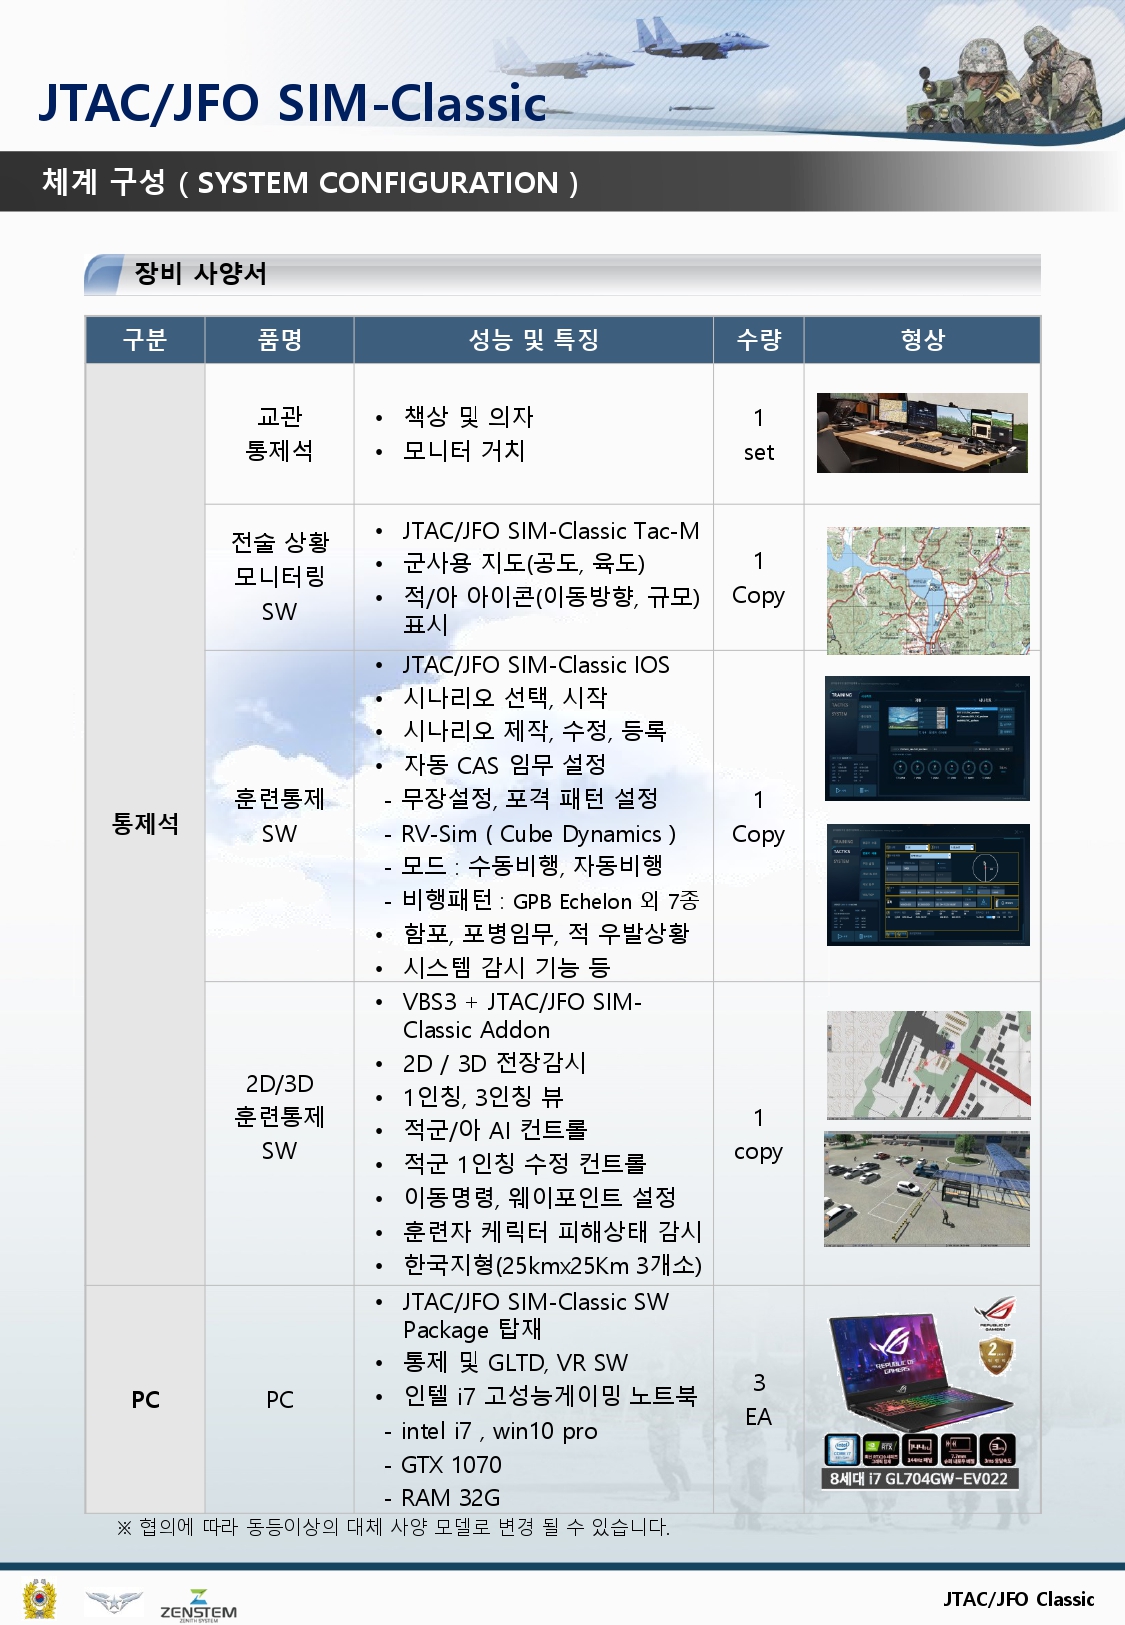Screen dimensions: 1125x1625
Task: Click the gold shield badge near laptop
Action: click(x=996, y=1357)
